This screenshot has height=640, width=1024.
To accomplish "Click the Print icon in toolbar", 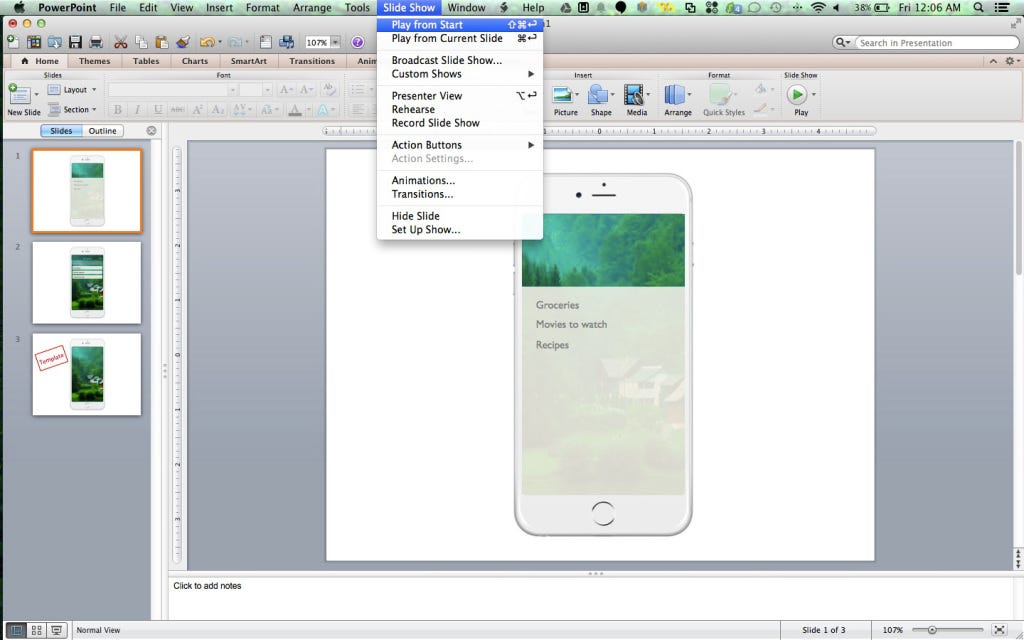I will tap(96, 42).
